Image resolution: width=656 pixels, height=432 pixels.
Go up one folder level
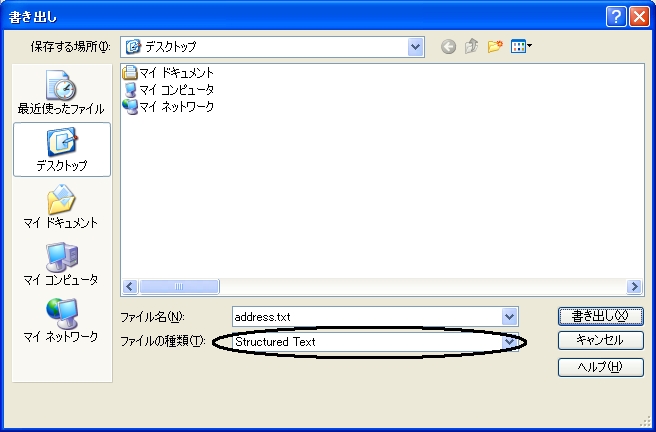click(472, 46)
